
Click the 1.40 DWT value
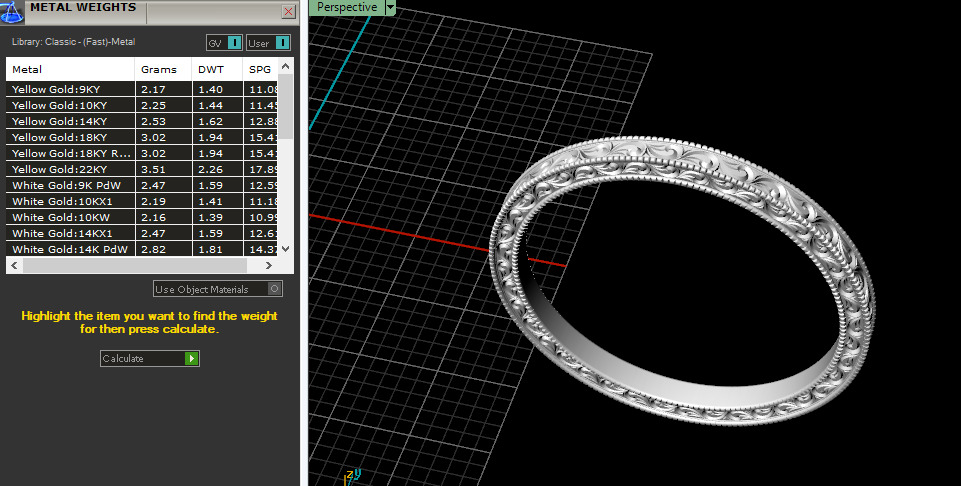210,89
